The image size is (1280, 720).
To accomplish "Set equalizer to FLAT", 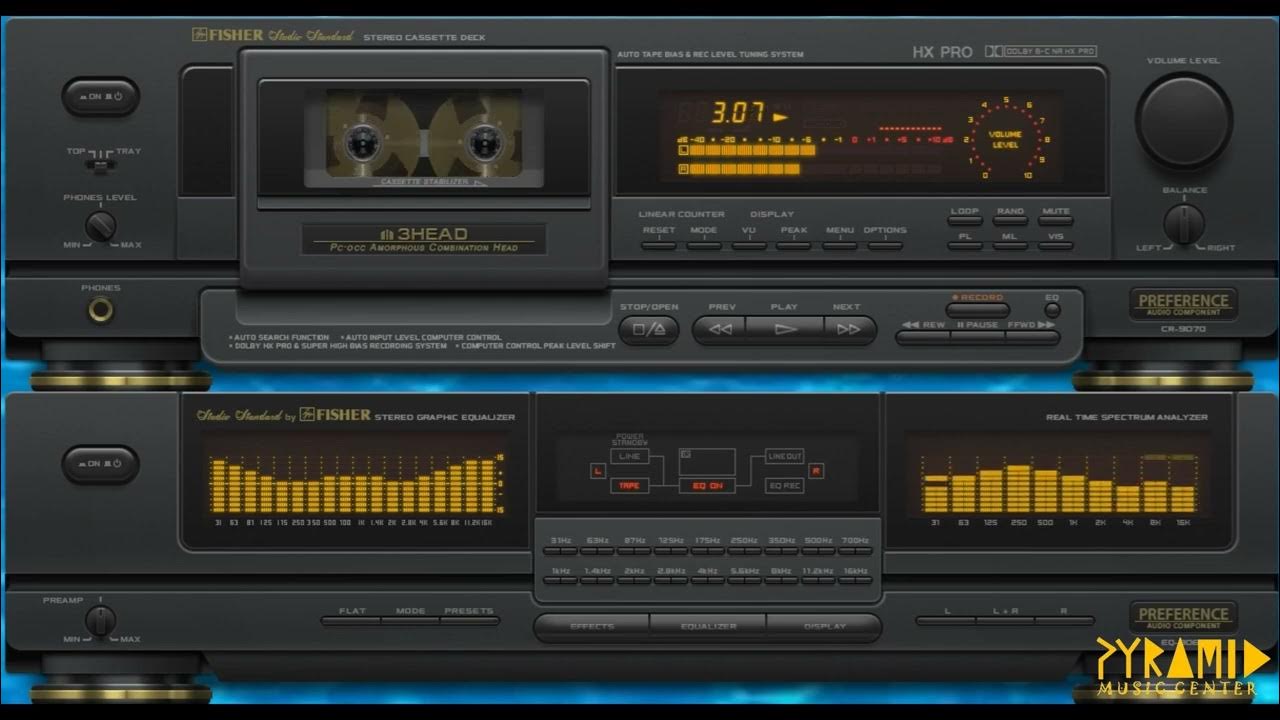I will pos(351,621).
